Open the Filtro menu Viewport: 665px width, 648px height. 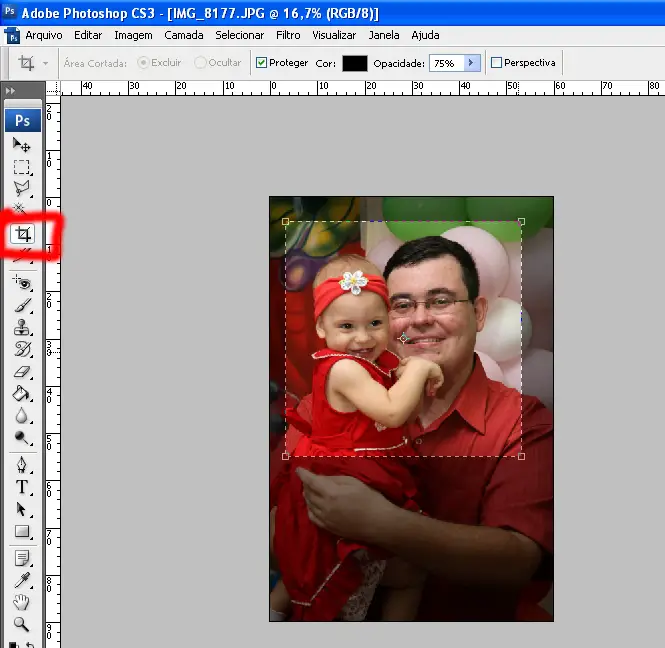pos(288,35)
